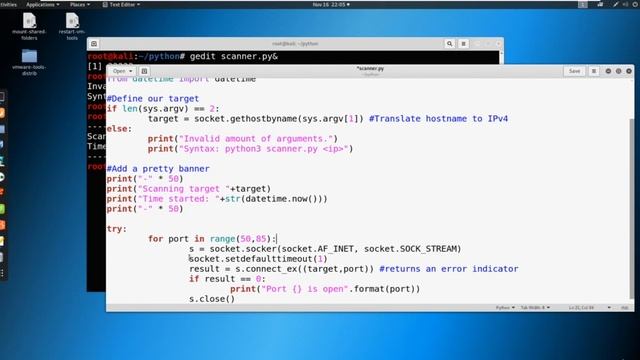Click the 'Syntax: python3 scanner.py <ip>' string

tap(264, 149)
